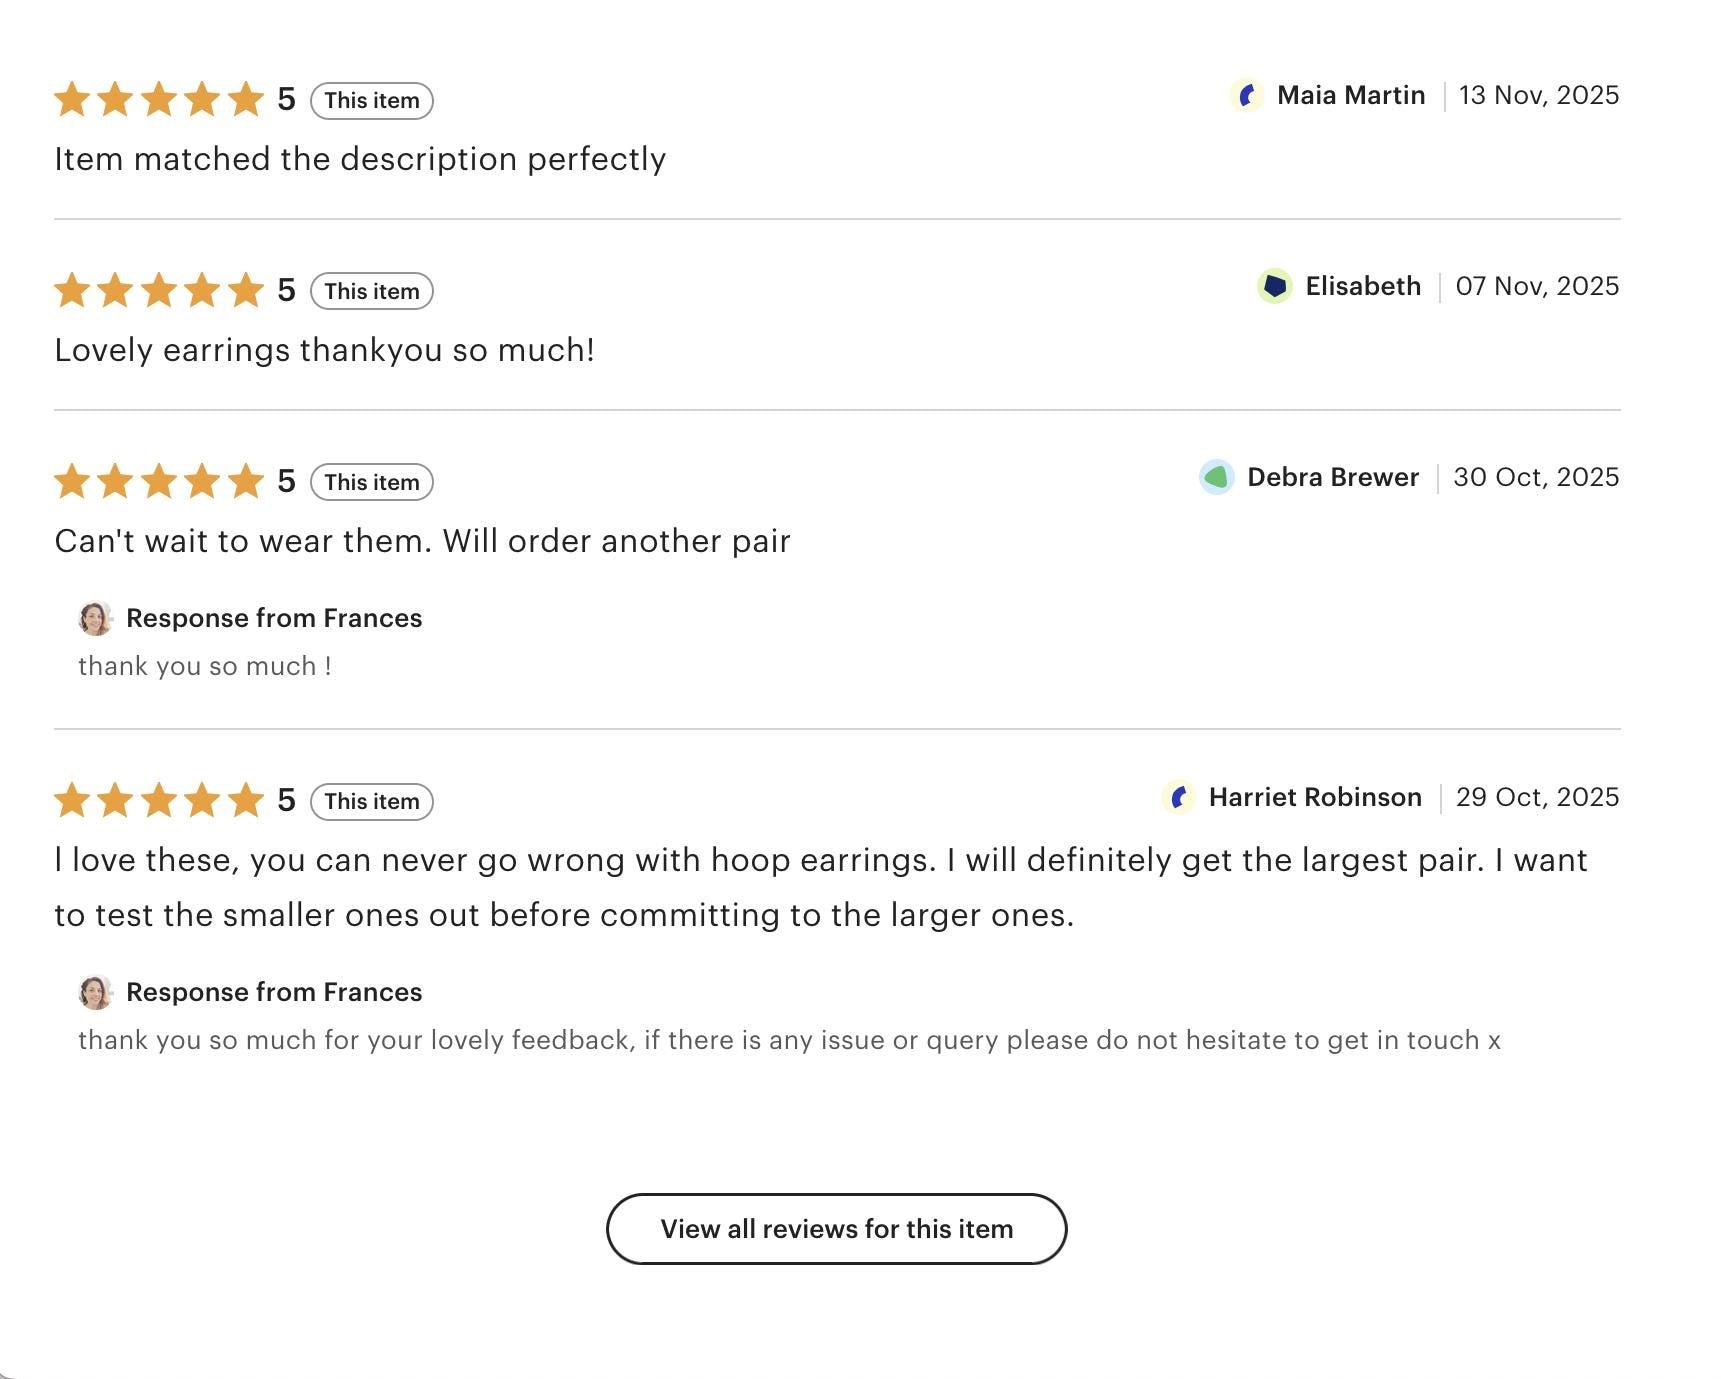Click "This item" tag on Debra Brewer's review
1721x1379 pixels.
(x=371, y=483)
